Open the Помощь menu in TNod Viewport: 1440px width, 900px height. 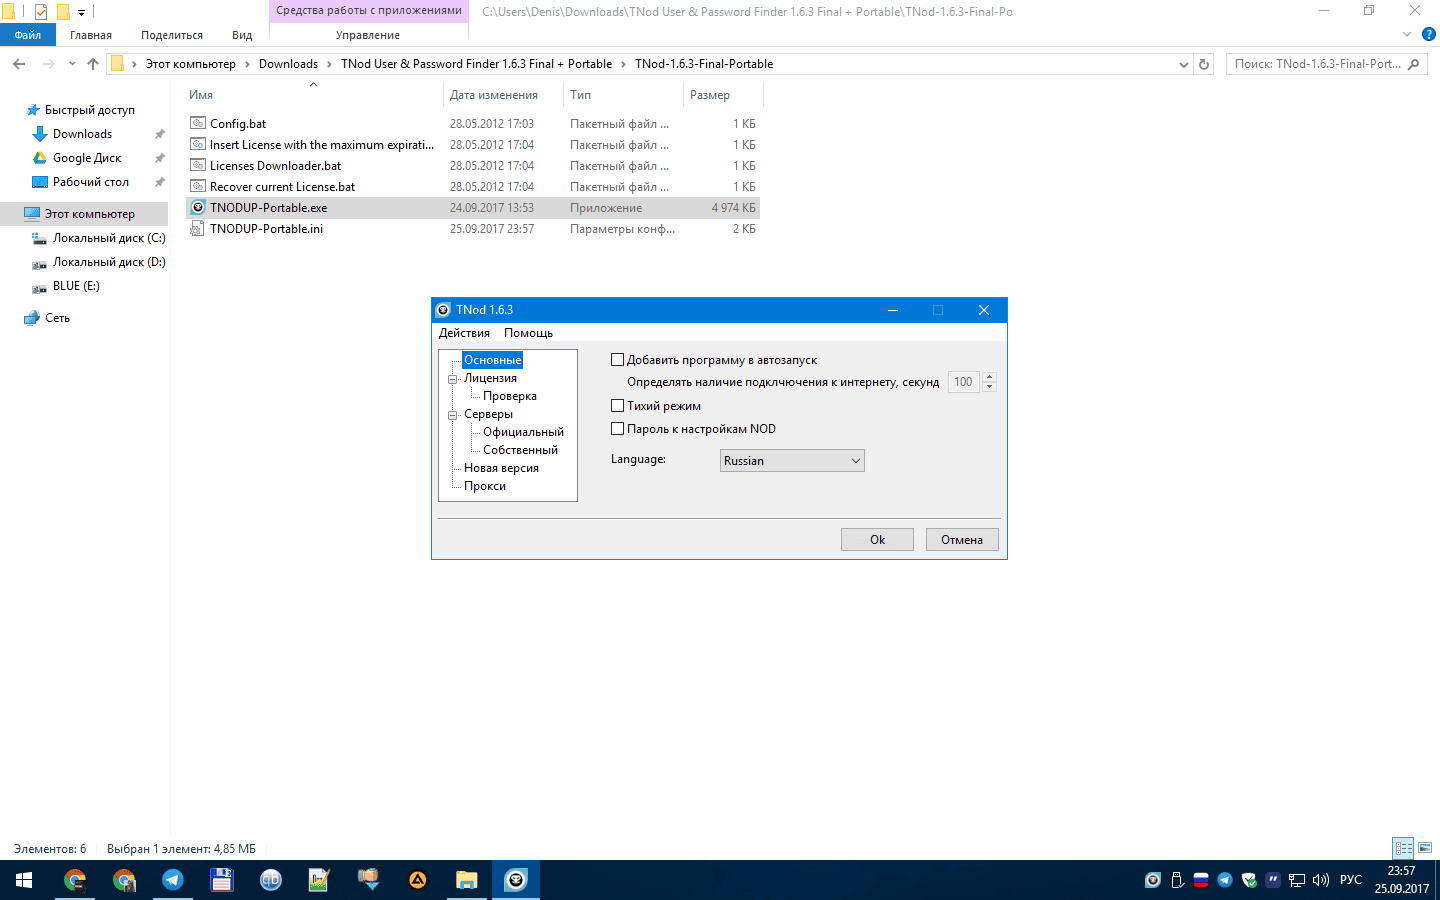click(x=528, y=333)
